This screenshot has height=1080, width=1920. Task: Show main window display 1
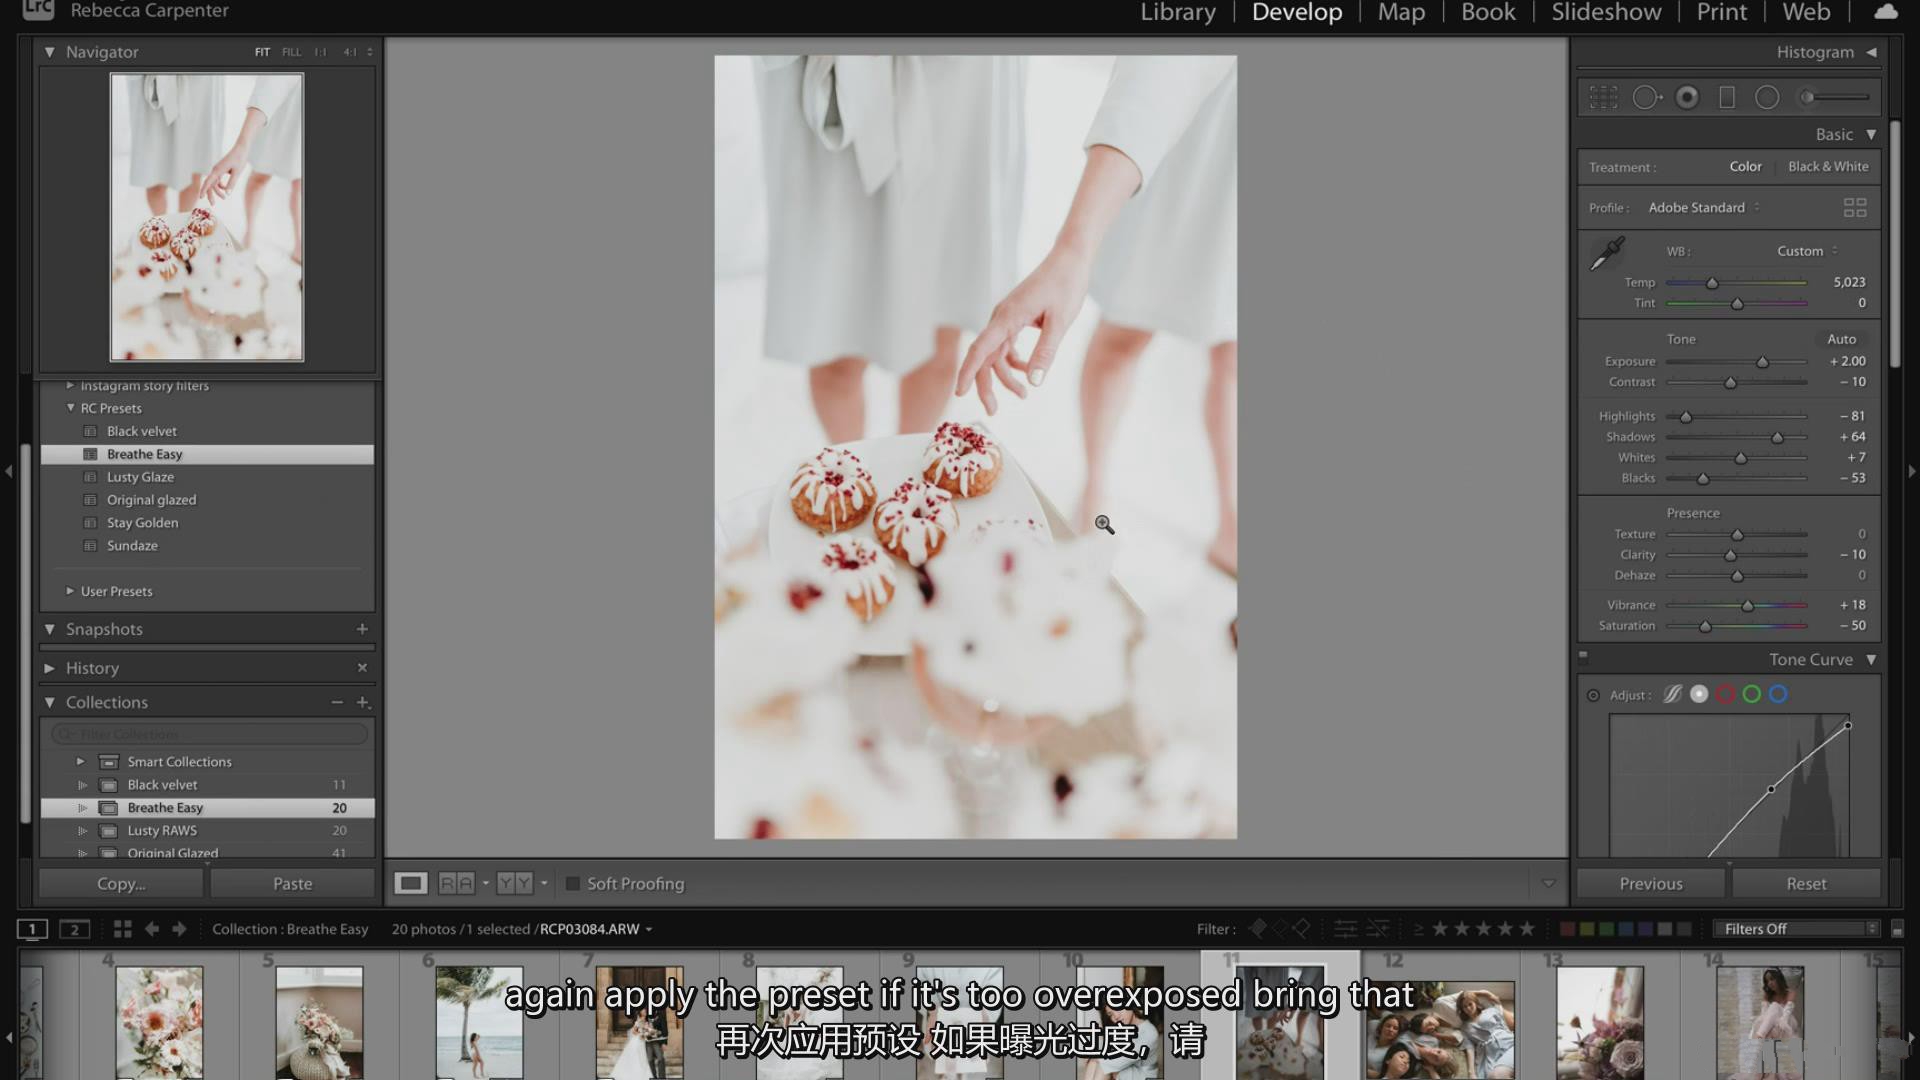(x=32, y=929)
